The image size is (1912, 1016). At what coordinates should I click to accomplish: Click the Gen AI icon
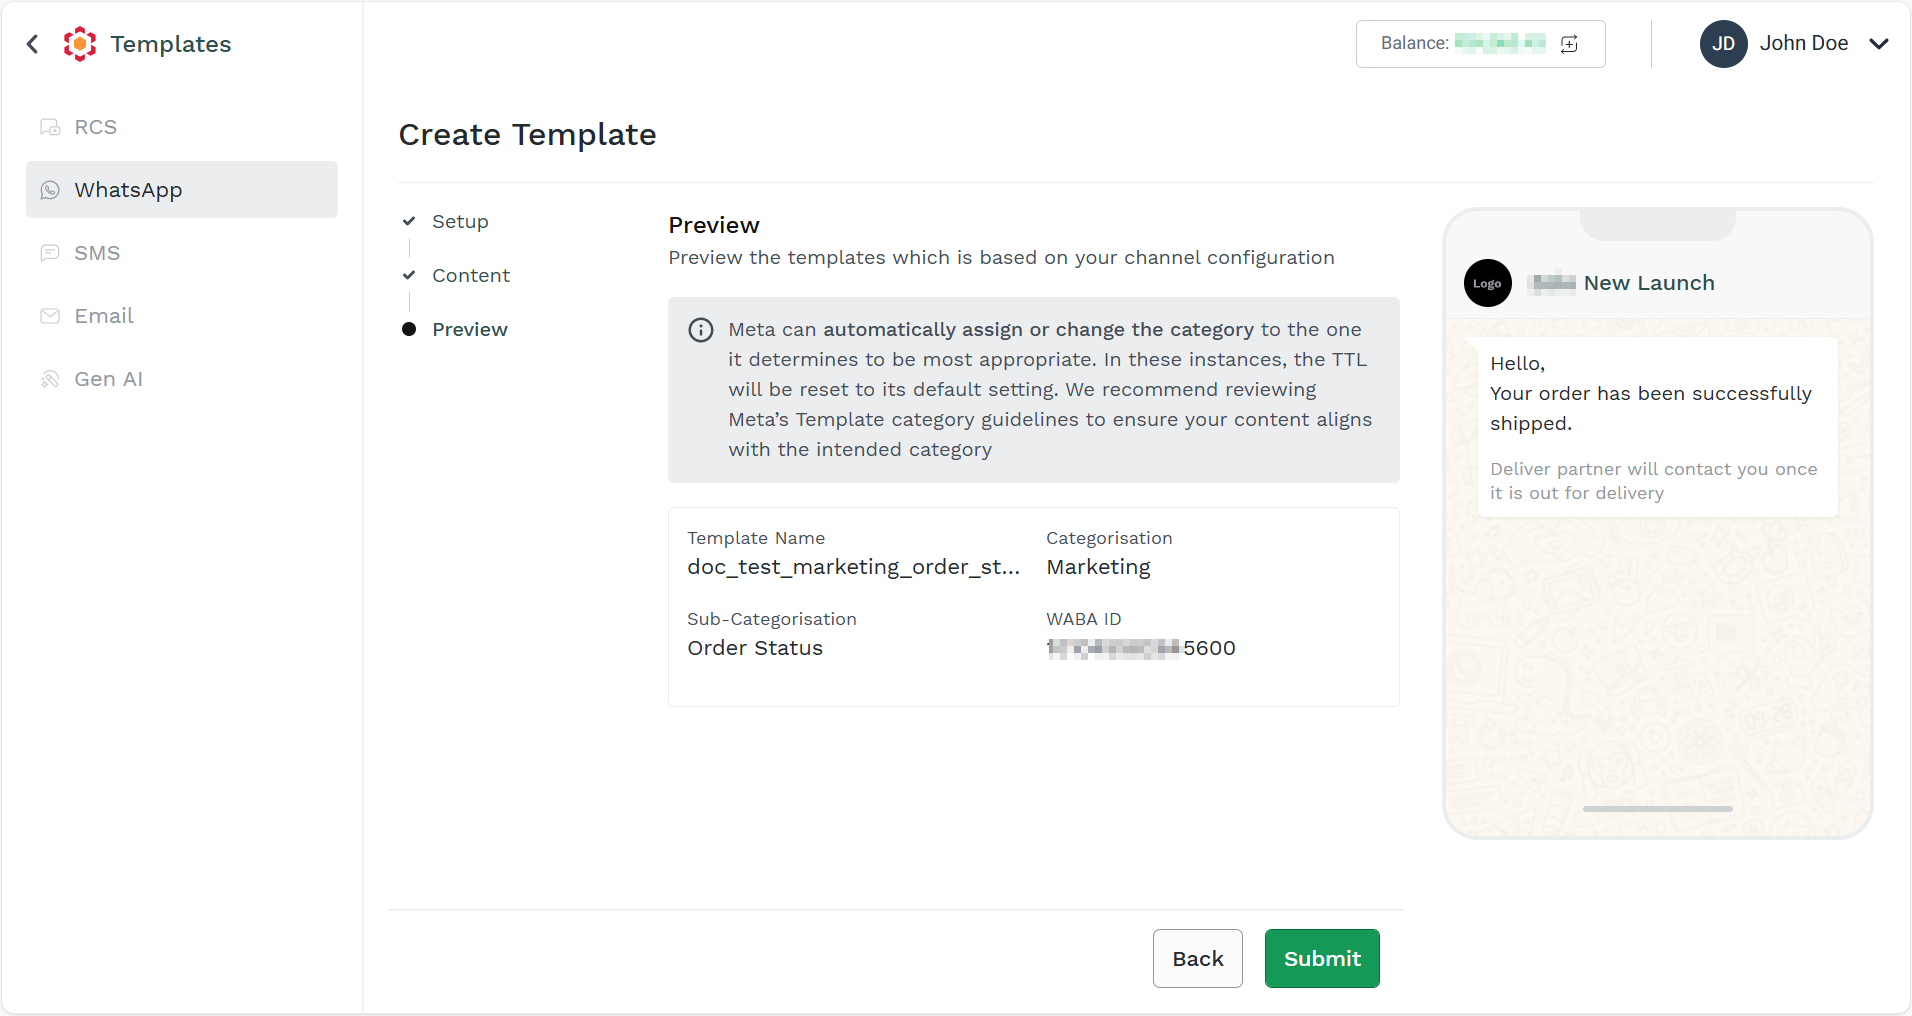pos(50,379)
